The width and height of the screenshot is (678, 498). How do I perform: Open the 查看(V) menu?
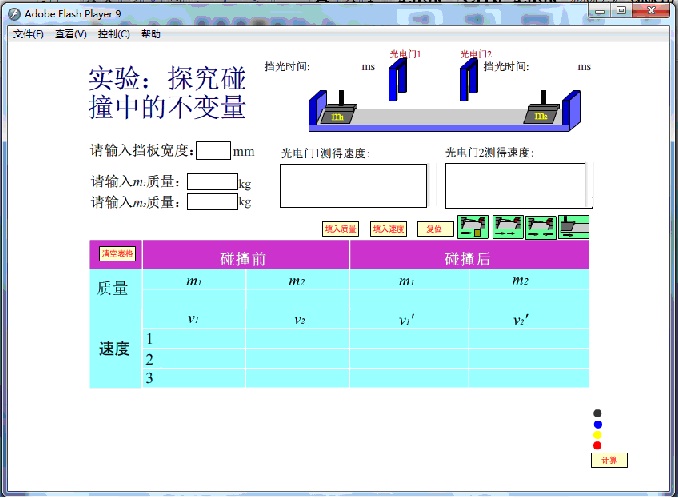(x=71, y=33)
